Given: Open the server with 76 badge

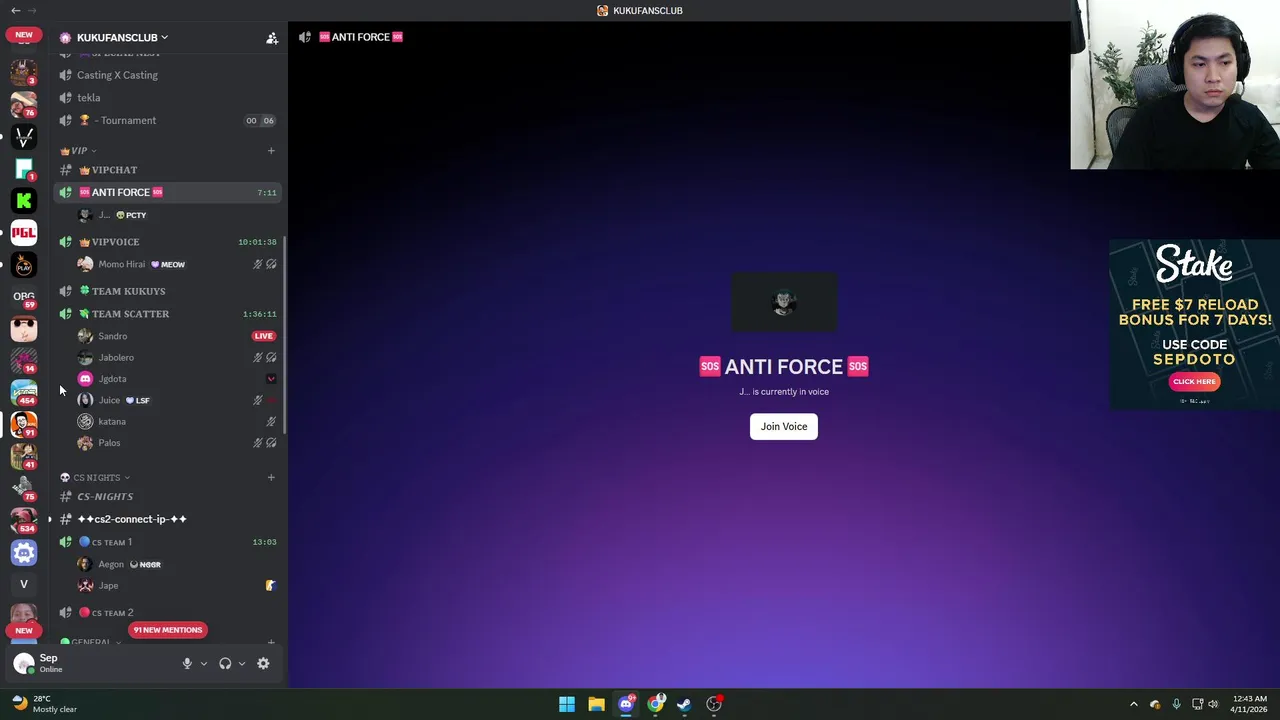Looking at the screenshot, I should tap(24, 104).
